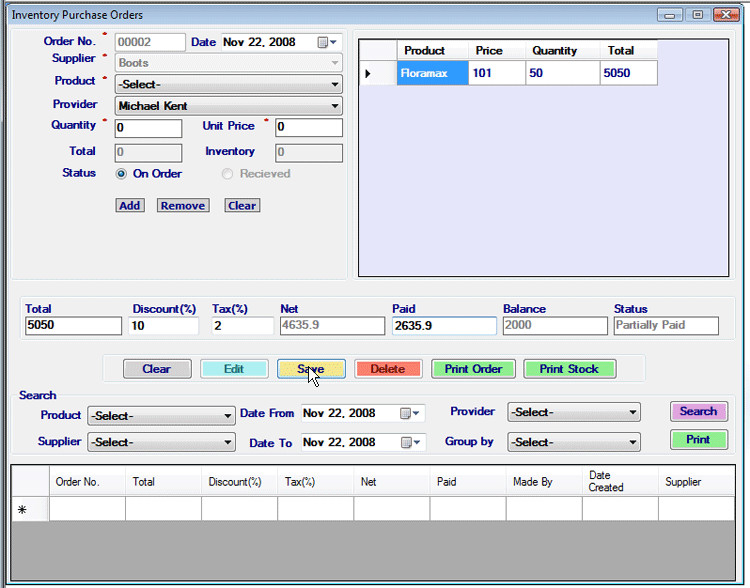Click the Price column header
The image size is (750, 588).
[497, 50]
